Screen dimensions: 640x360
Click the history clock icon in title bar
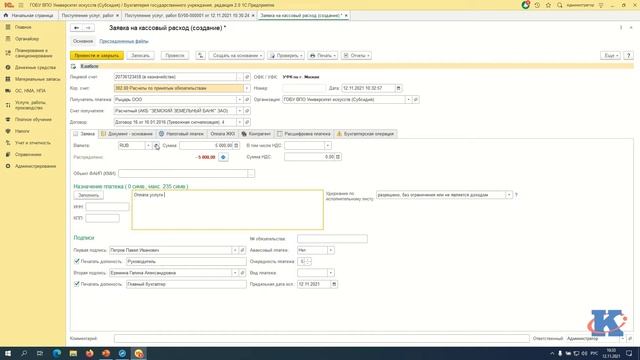pos(537,5)
